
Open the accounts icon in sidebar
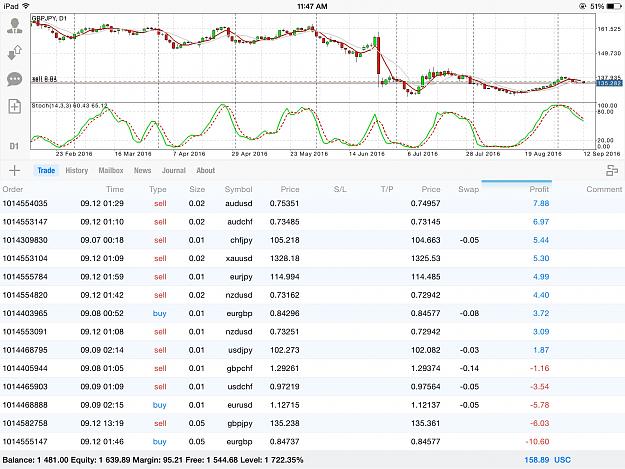[x=15, y=26]
